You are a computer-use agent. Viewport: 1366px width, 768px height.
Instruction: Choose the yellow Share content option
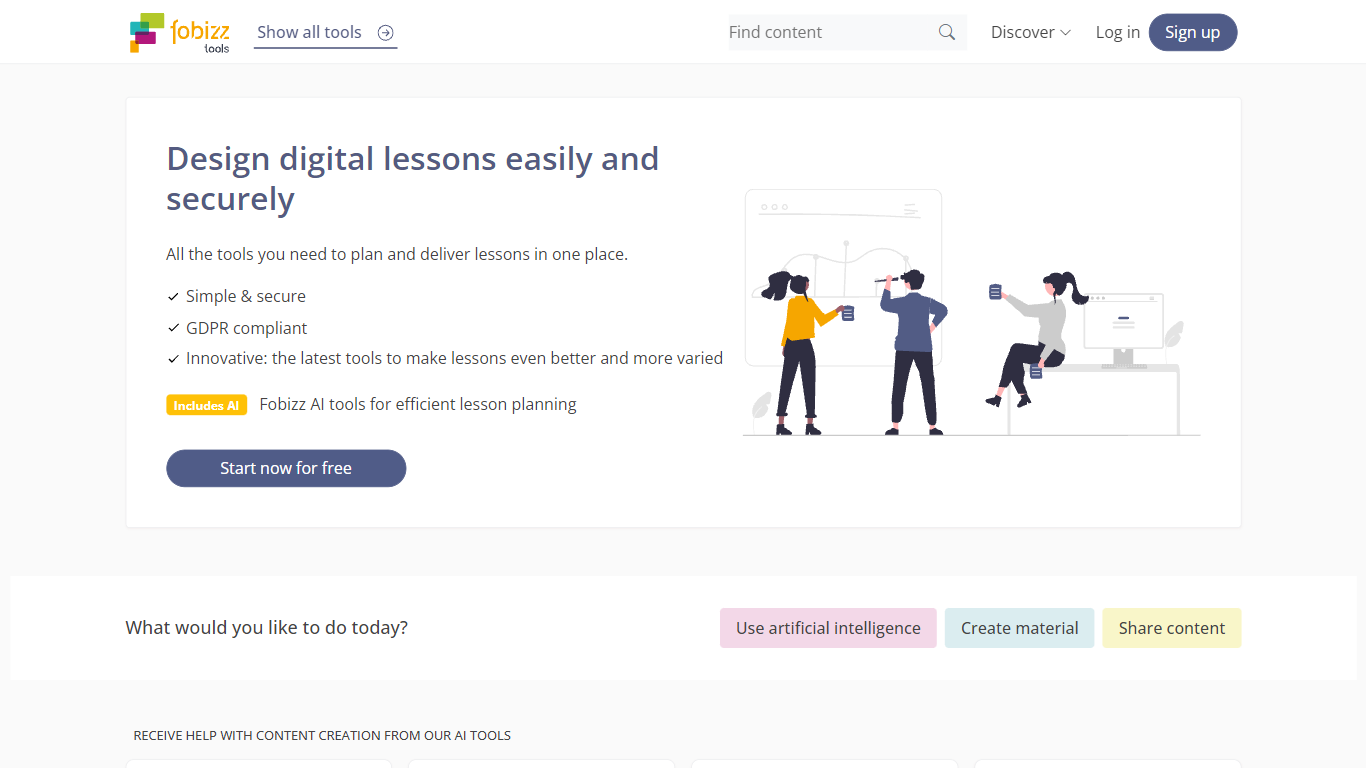pos(1171,628)
